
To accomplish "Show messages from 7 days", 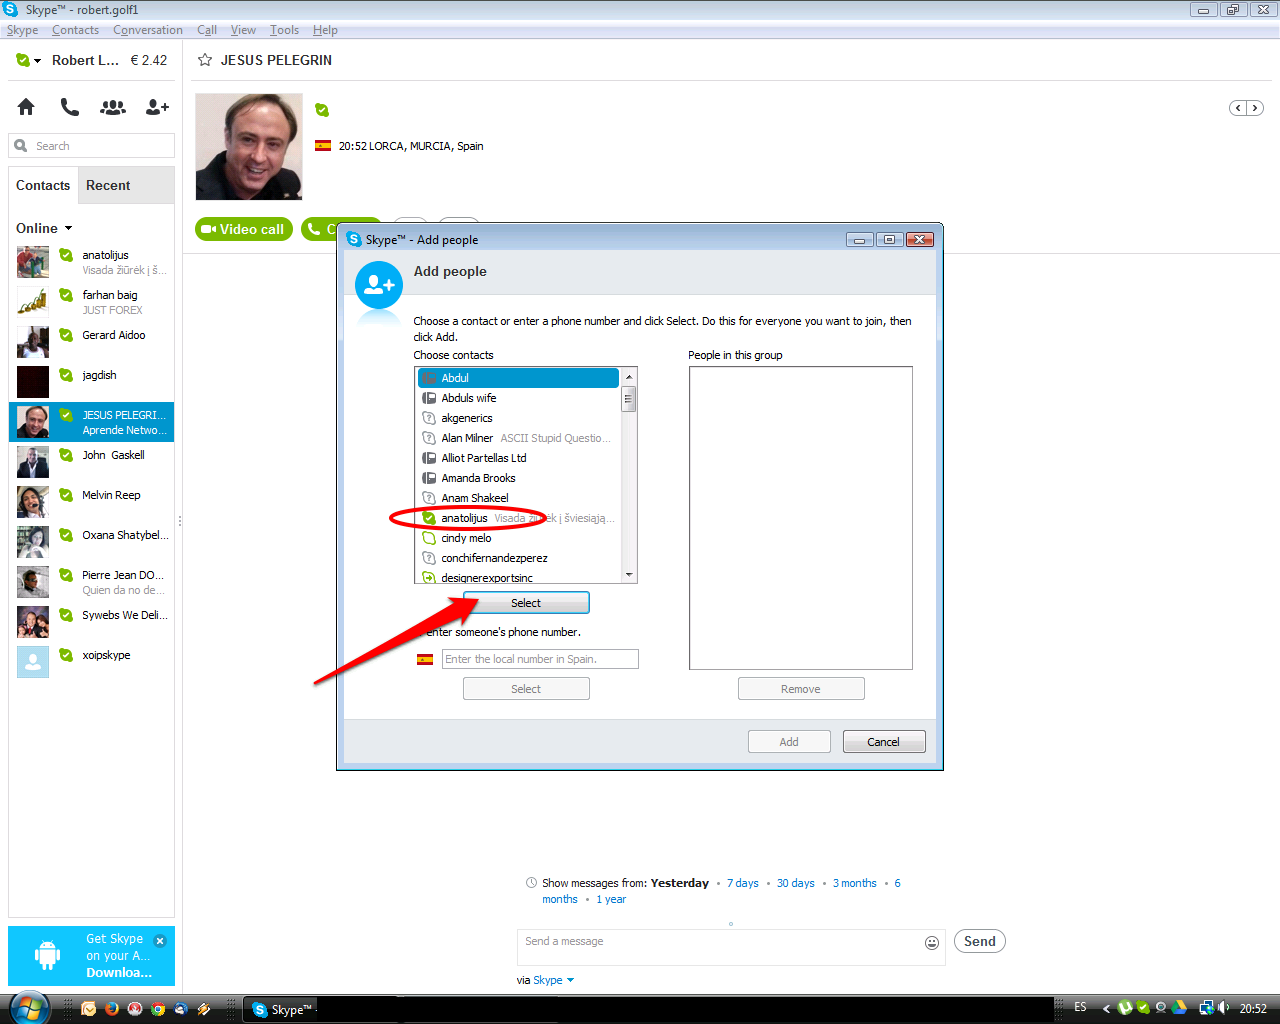I will click(x=742, y=883).
